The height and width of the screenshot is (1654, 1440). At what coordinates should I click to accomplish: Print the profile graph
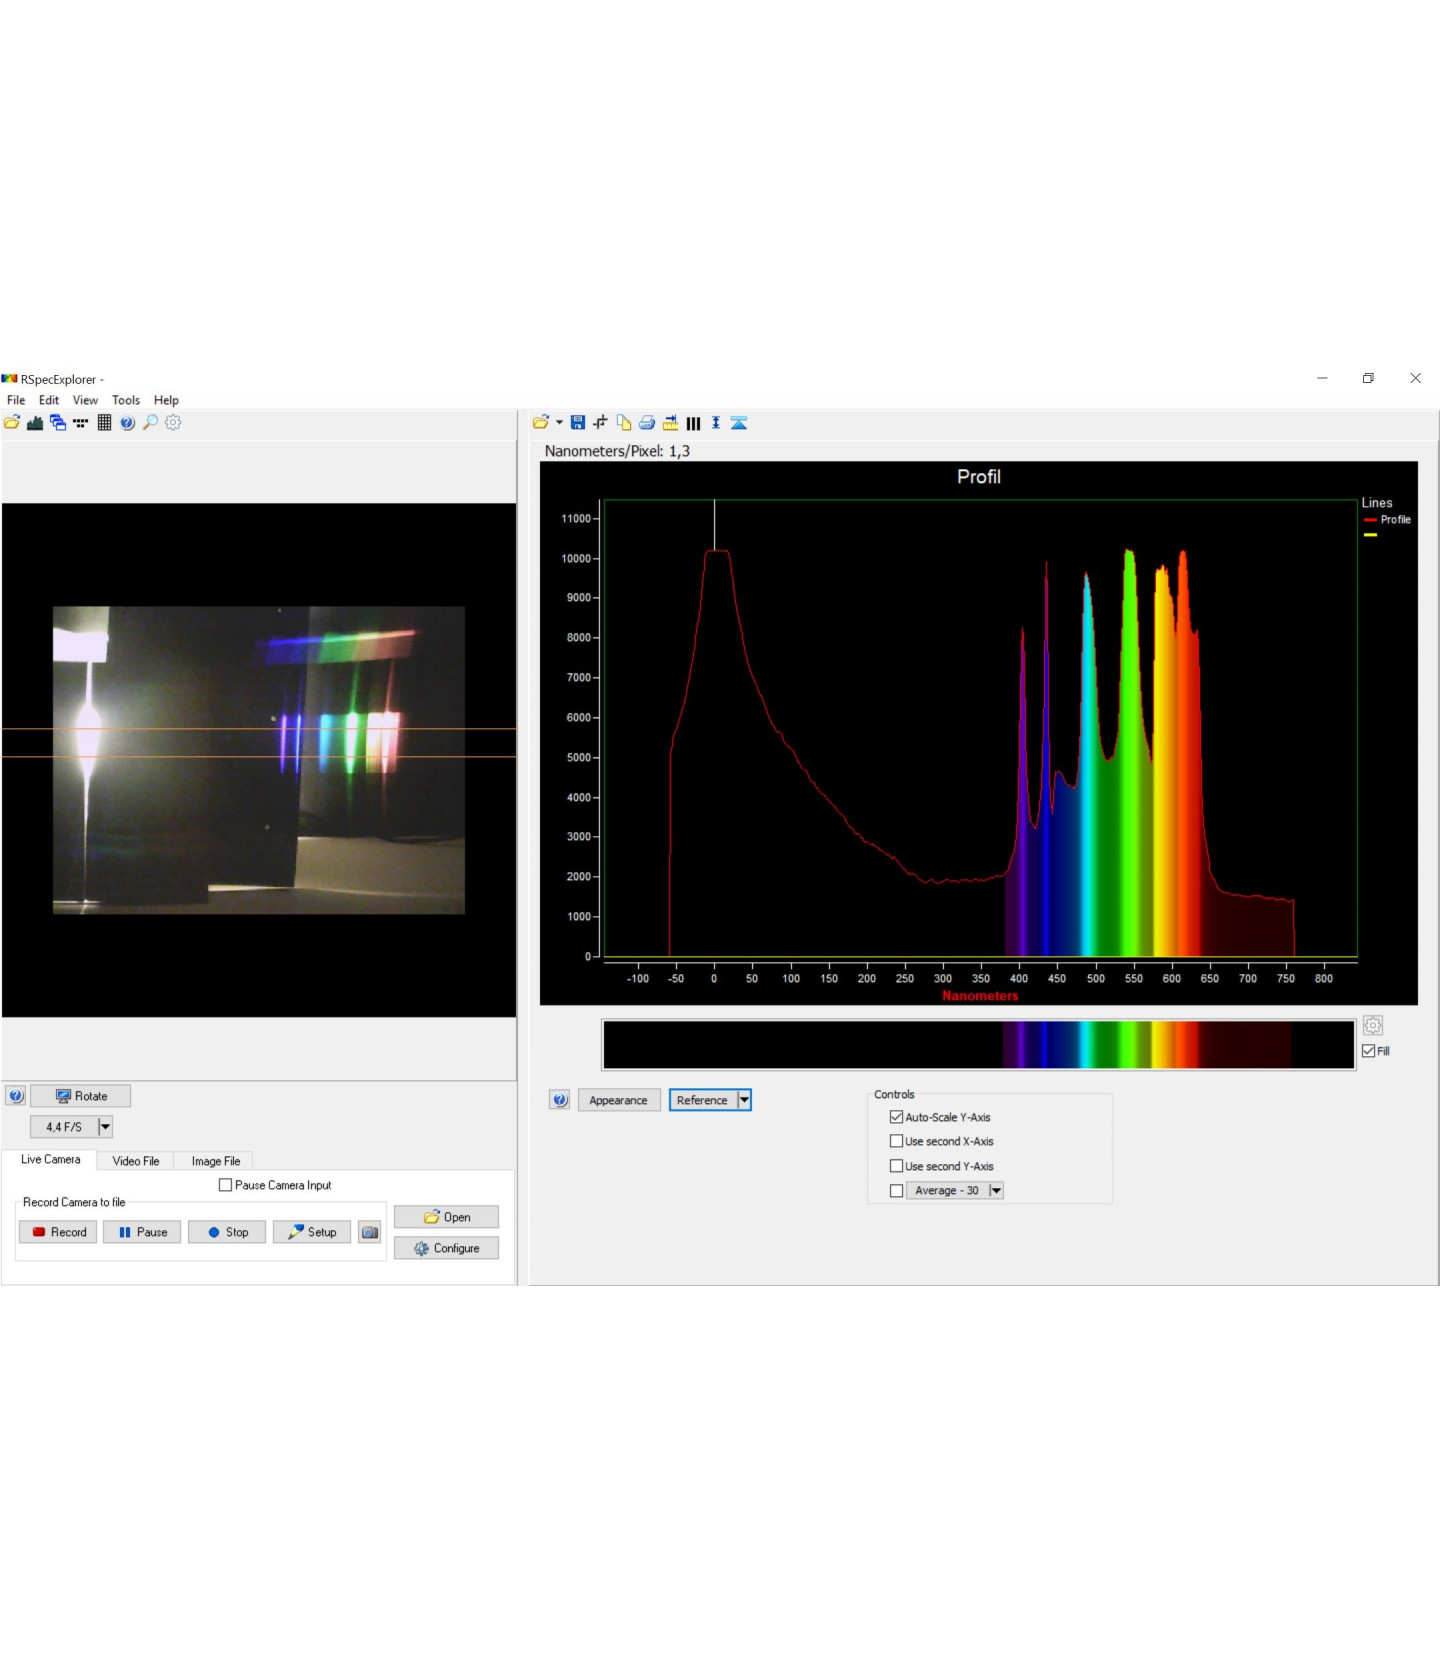(647, 422)
